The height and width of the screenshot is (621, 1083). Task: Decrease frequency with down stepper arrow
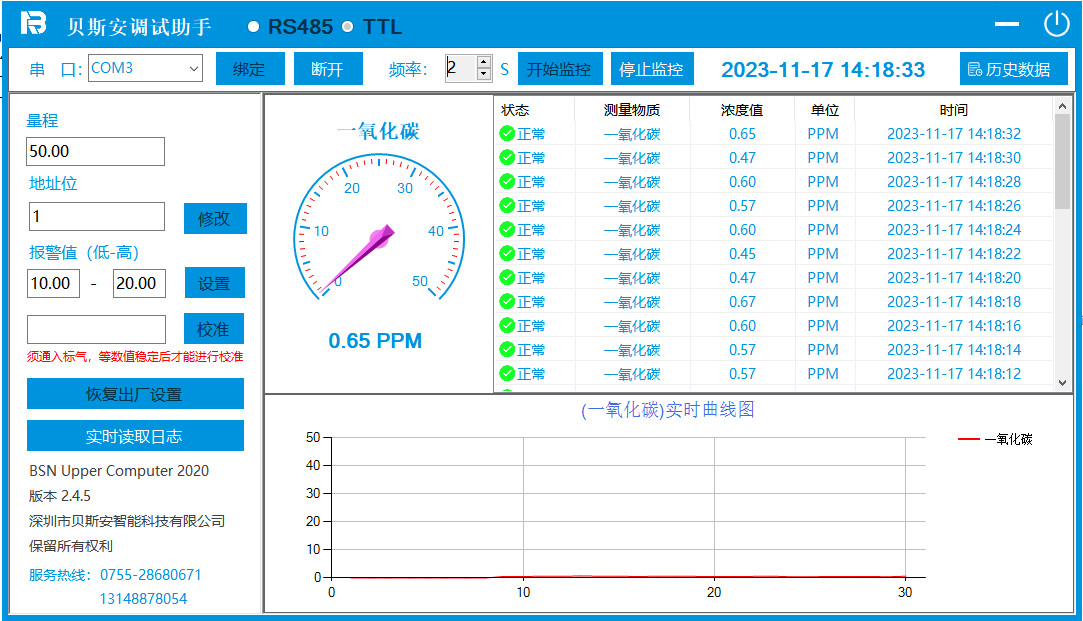tap(484, 75)
